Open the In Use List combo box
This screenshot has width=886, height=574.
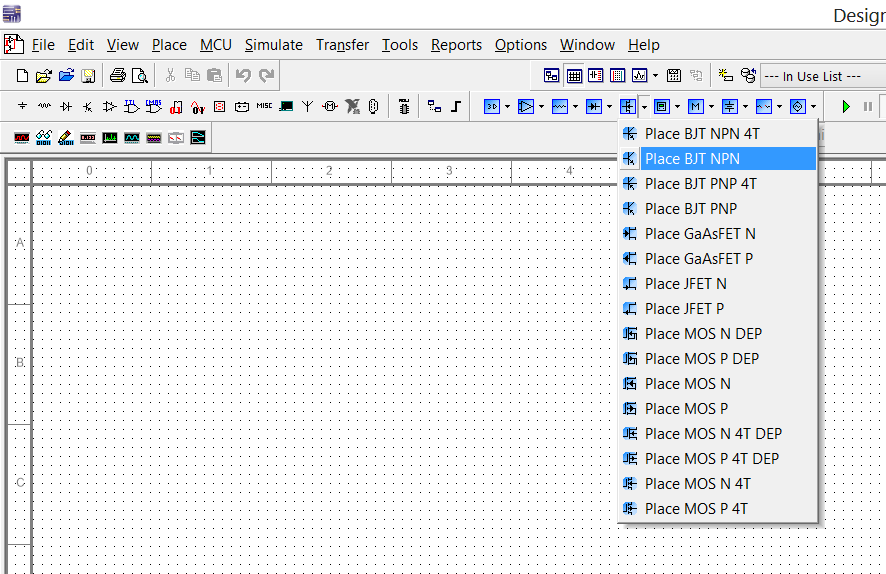point(823,76)
